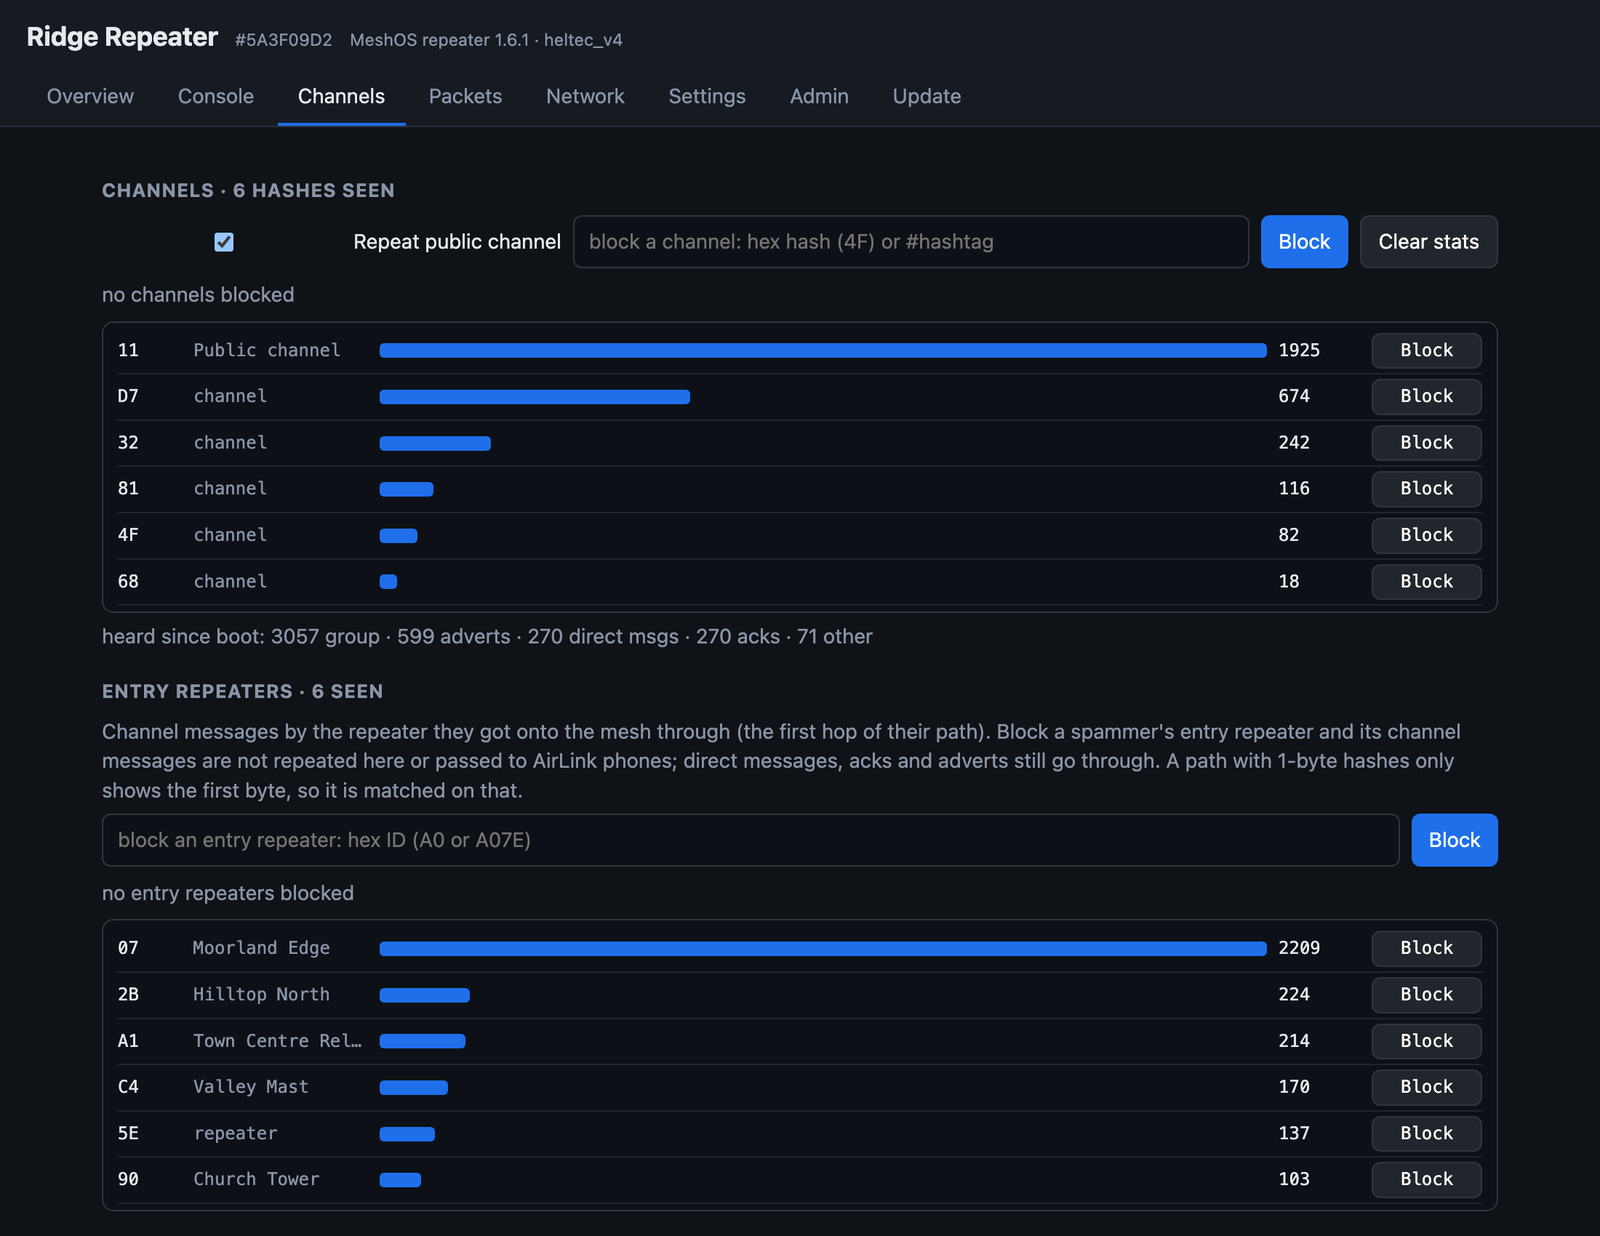
Task: Block channel 81
Action: pyautogui.click(x=1426, y=488)
